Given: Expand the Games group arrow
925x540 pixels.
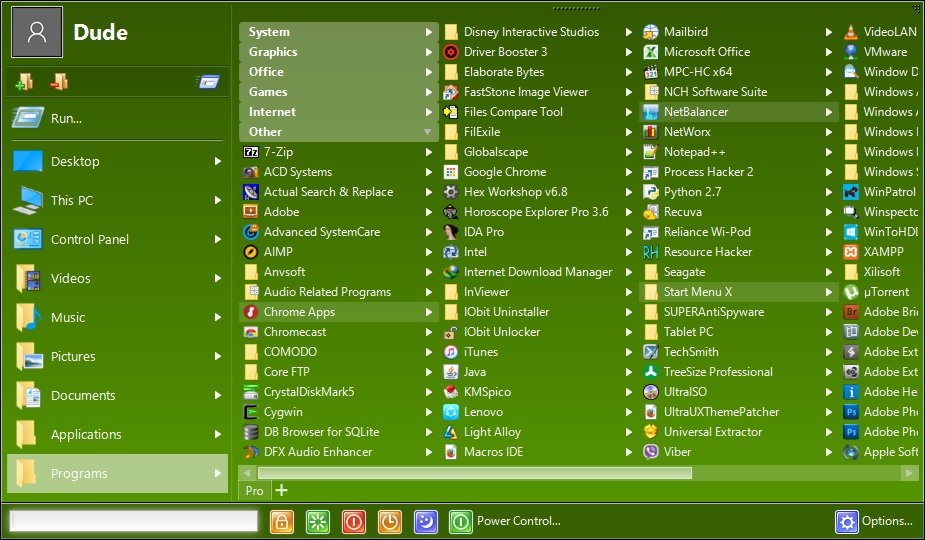Looking at the screenshot, I should pos(429,91).
